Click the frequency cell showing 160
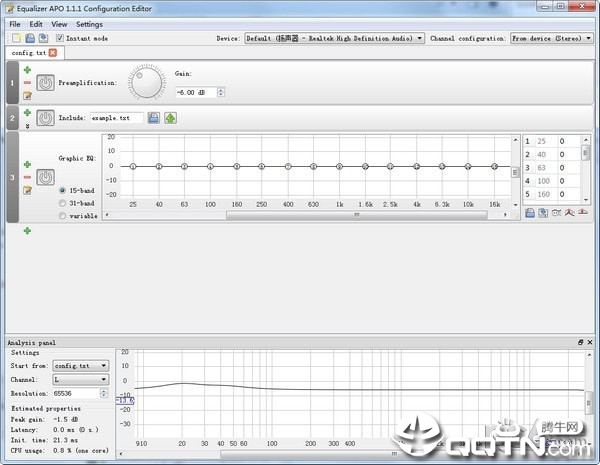Image resolution: width=600 pixels, height=465 pixels. pyautogui.click(x=544, y=194)
